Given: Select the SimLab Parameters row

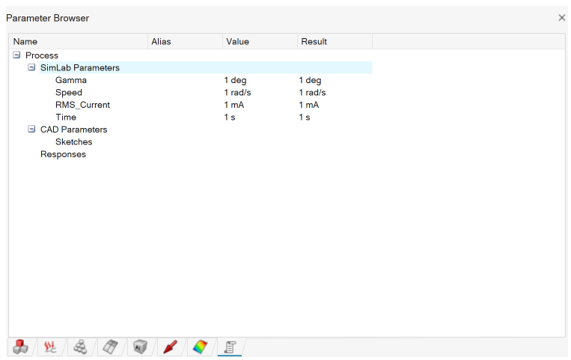Looking at the screenshot, I should [x=206, y=68].
